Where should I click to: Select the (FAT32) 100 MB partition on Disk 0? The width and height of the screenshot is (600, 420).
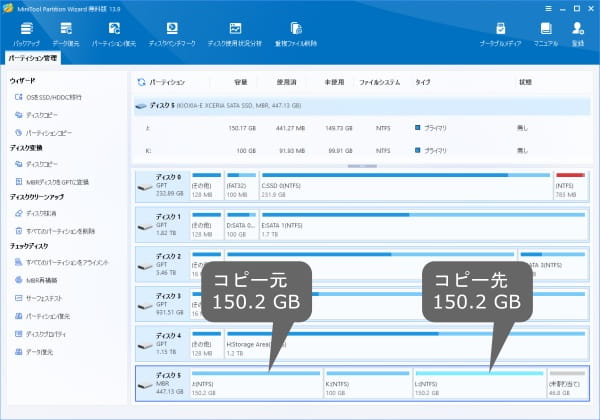pyautogui.click(x=241, y=186)
